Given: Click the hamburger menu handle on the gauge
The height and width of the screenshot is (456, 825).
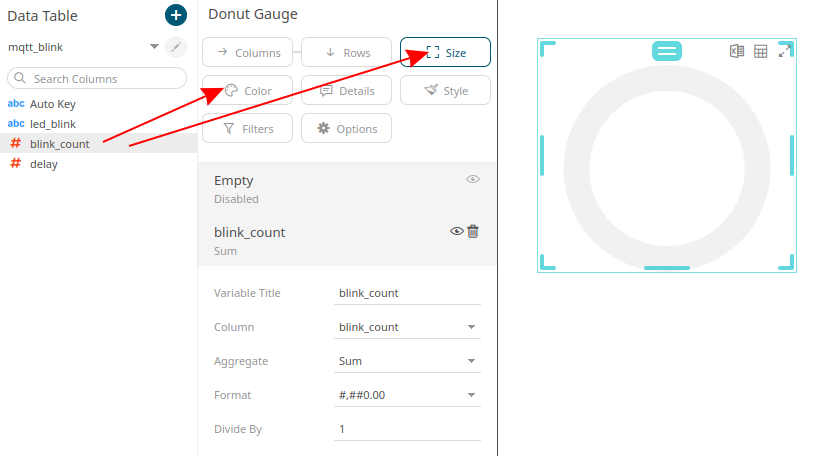Looking at the screenshot, I should (x=667, y=51).
